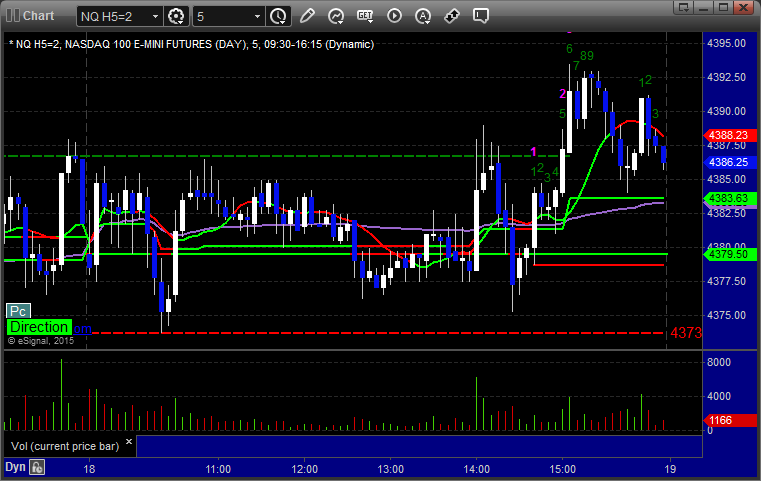Click the eSignal, 2015 copyright text
761x481 pixels.
(41, 341)
